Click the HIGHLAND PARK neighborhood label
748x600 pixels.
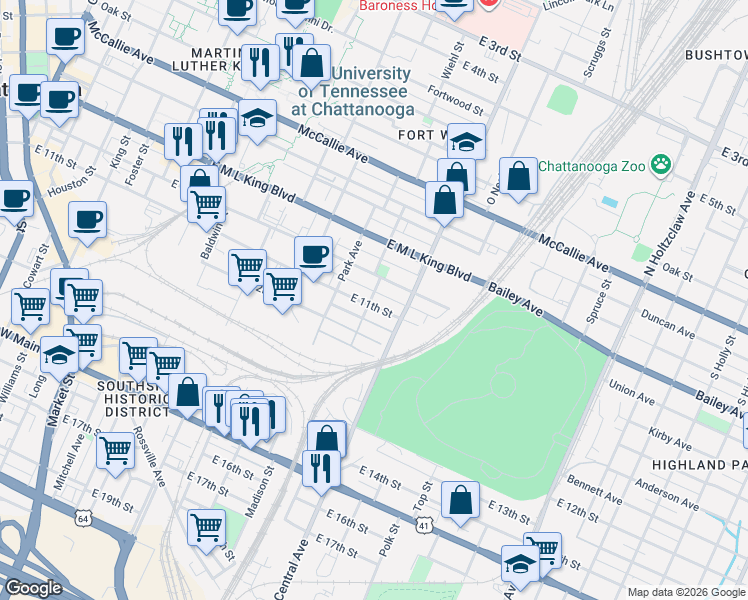pos(699,465)
